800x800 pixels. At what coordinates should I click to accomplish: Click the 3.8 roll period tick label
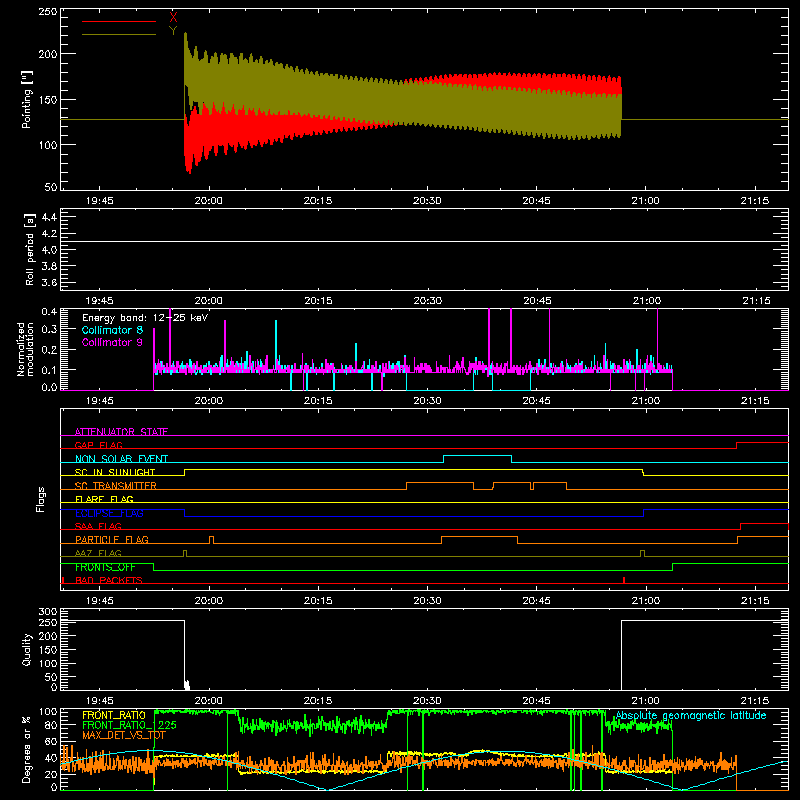49,266
